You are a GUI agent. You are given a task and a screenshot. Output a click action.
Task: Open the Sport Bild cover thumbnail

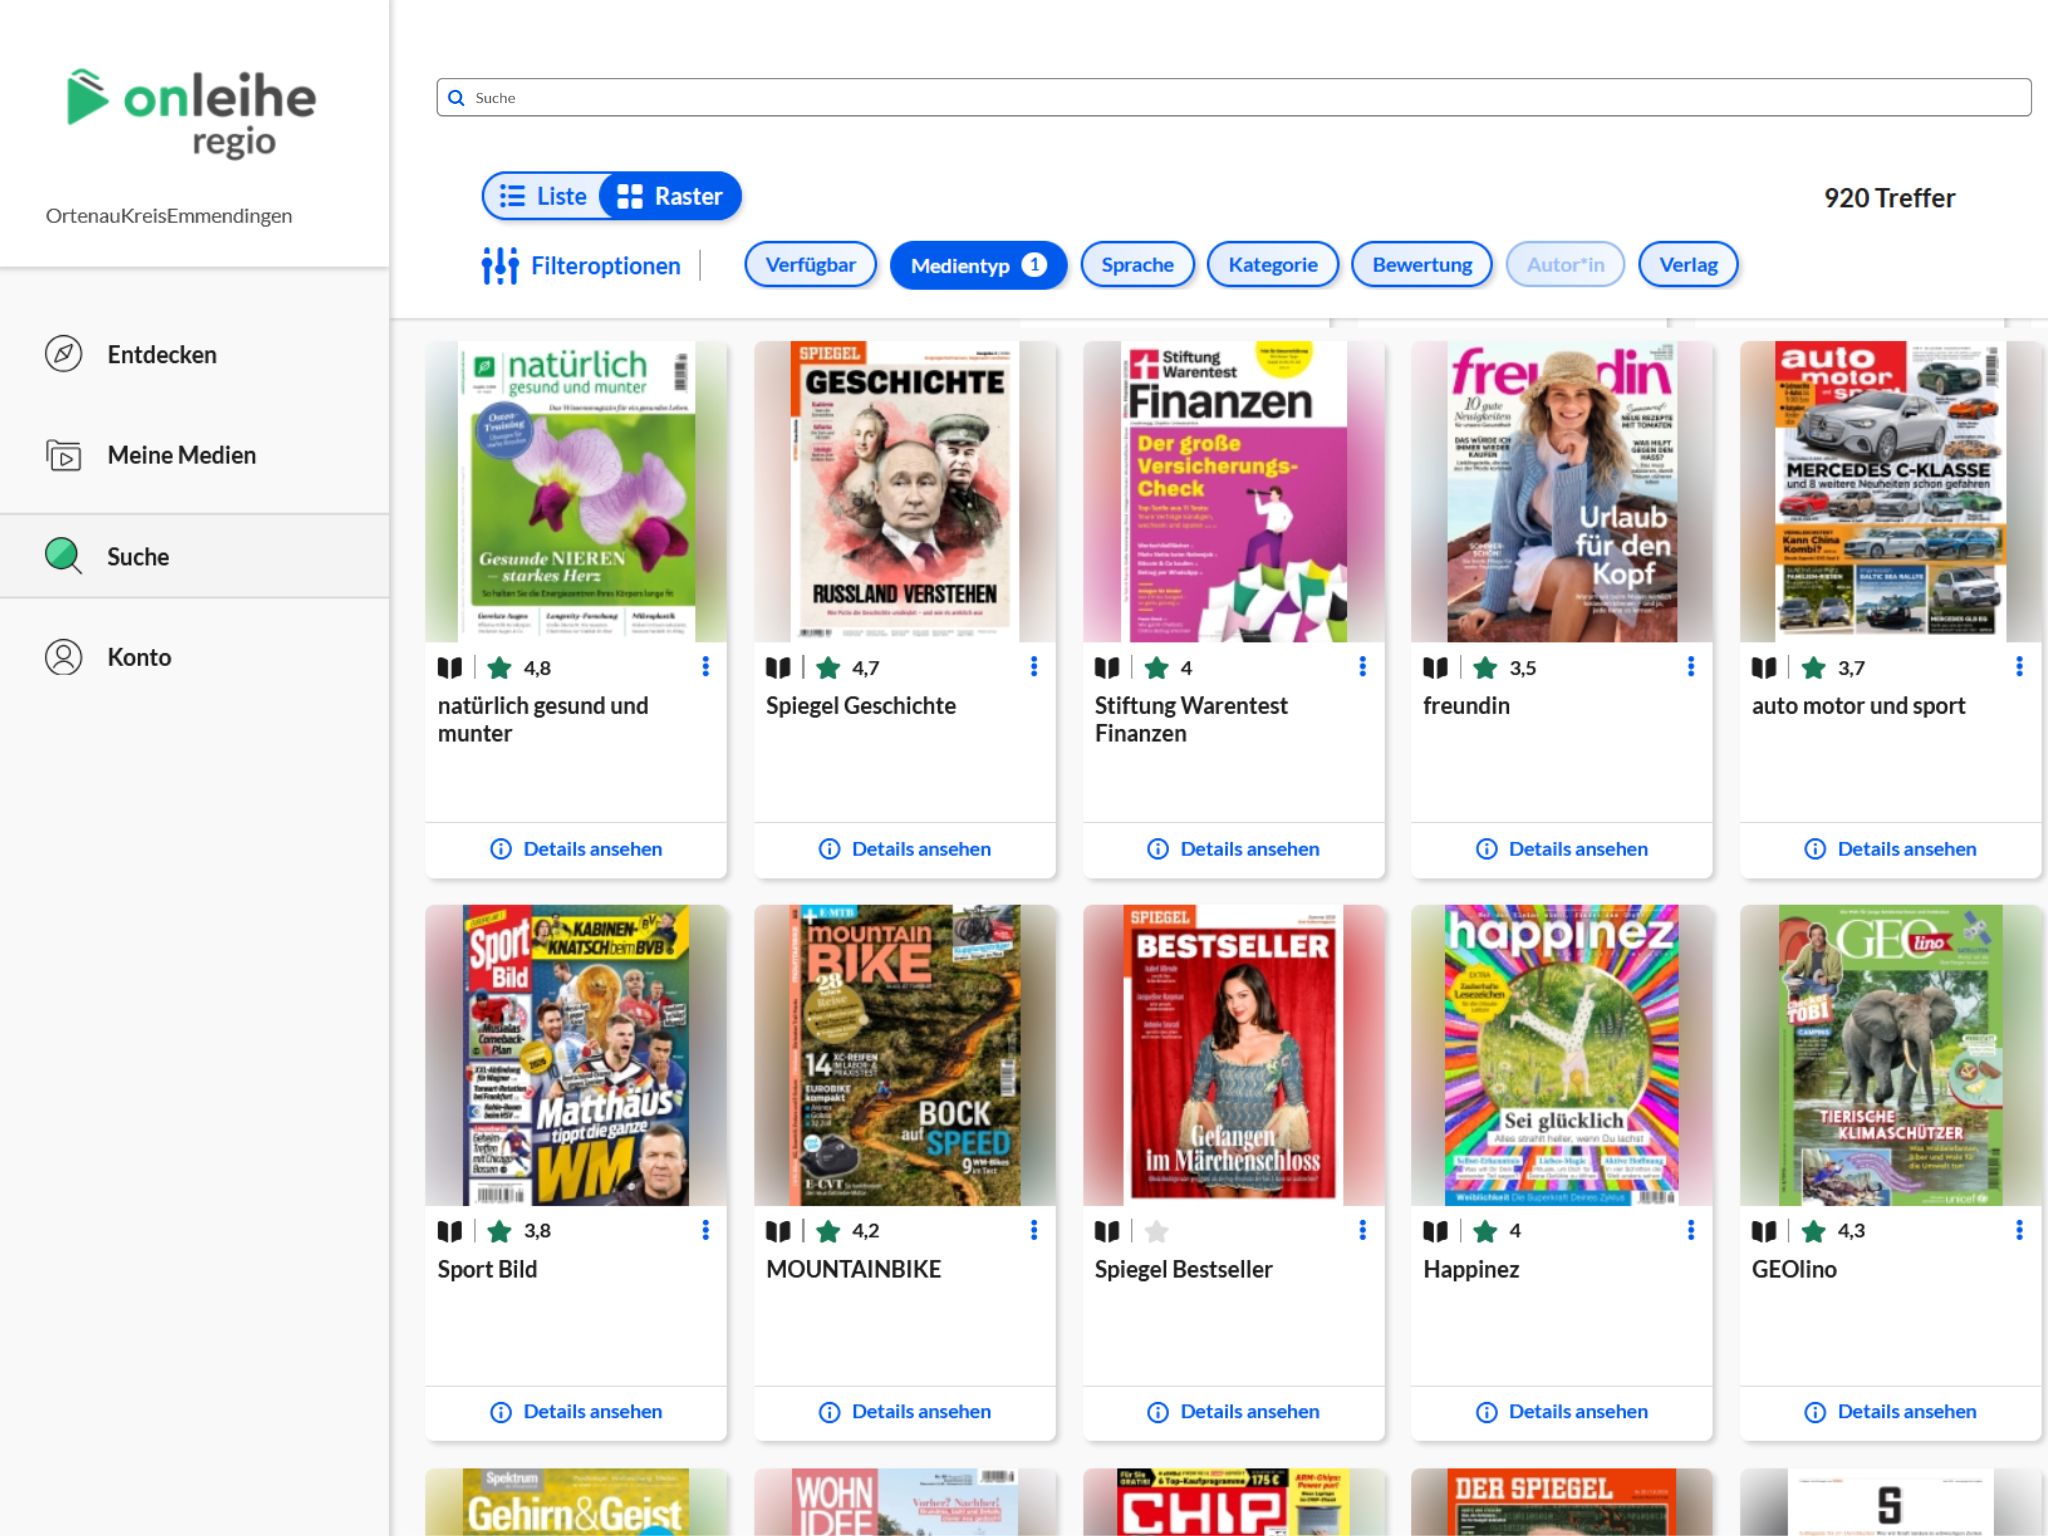576,1055
